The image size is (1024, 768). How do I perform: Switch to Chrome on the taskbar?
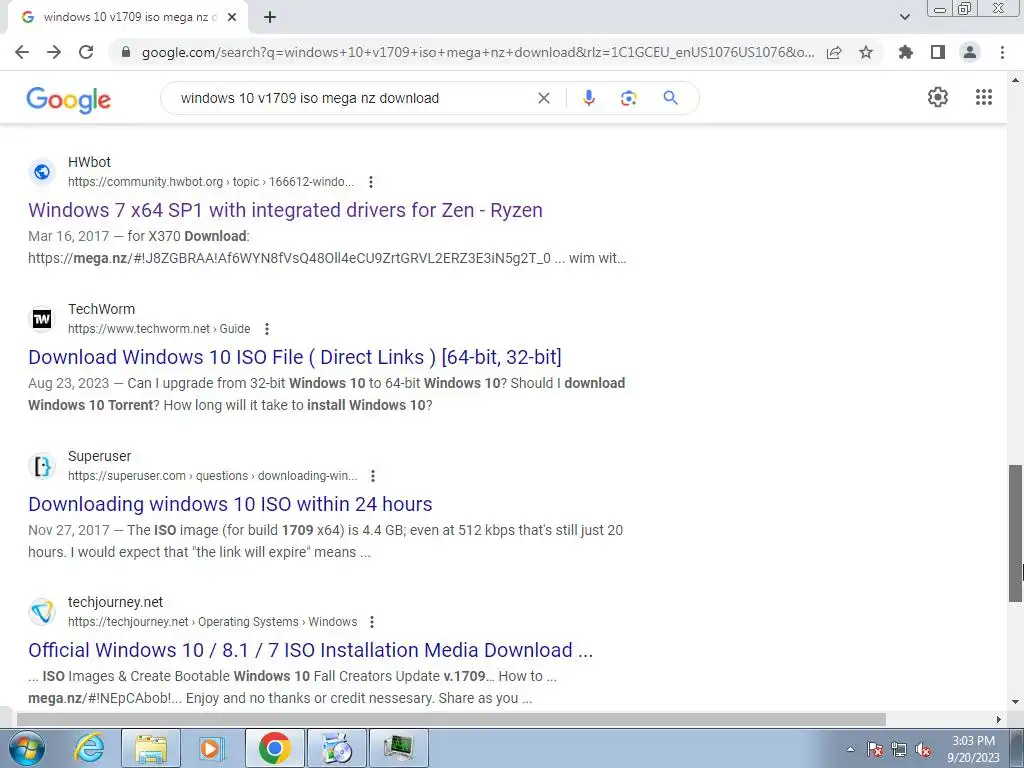tap(274, 748)
